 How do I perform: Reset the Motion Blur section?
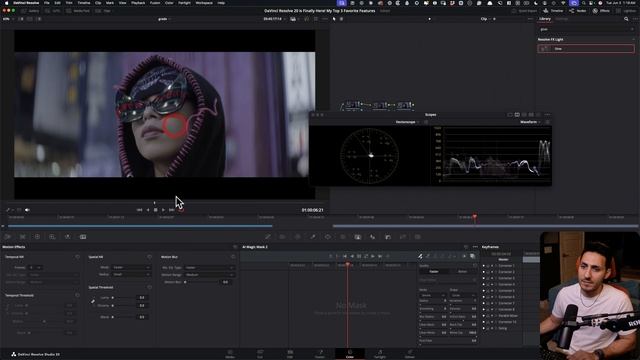tap(233, 257)
